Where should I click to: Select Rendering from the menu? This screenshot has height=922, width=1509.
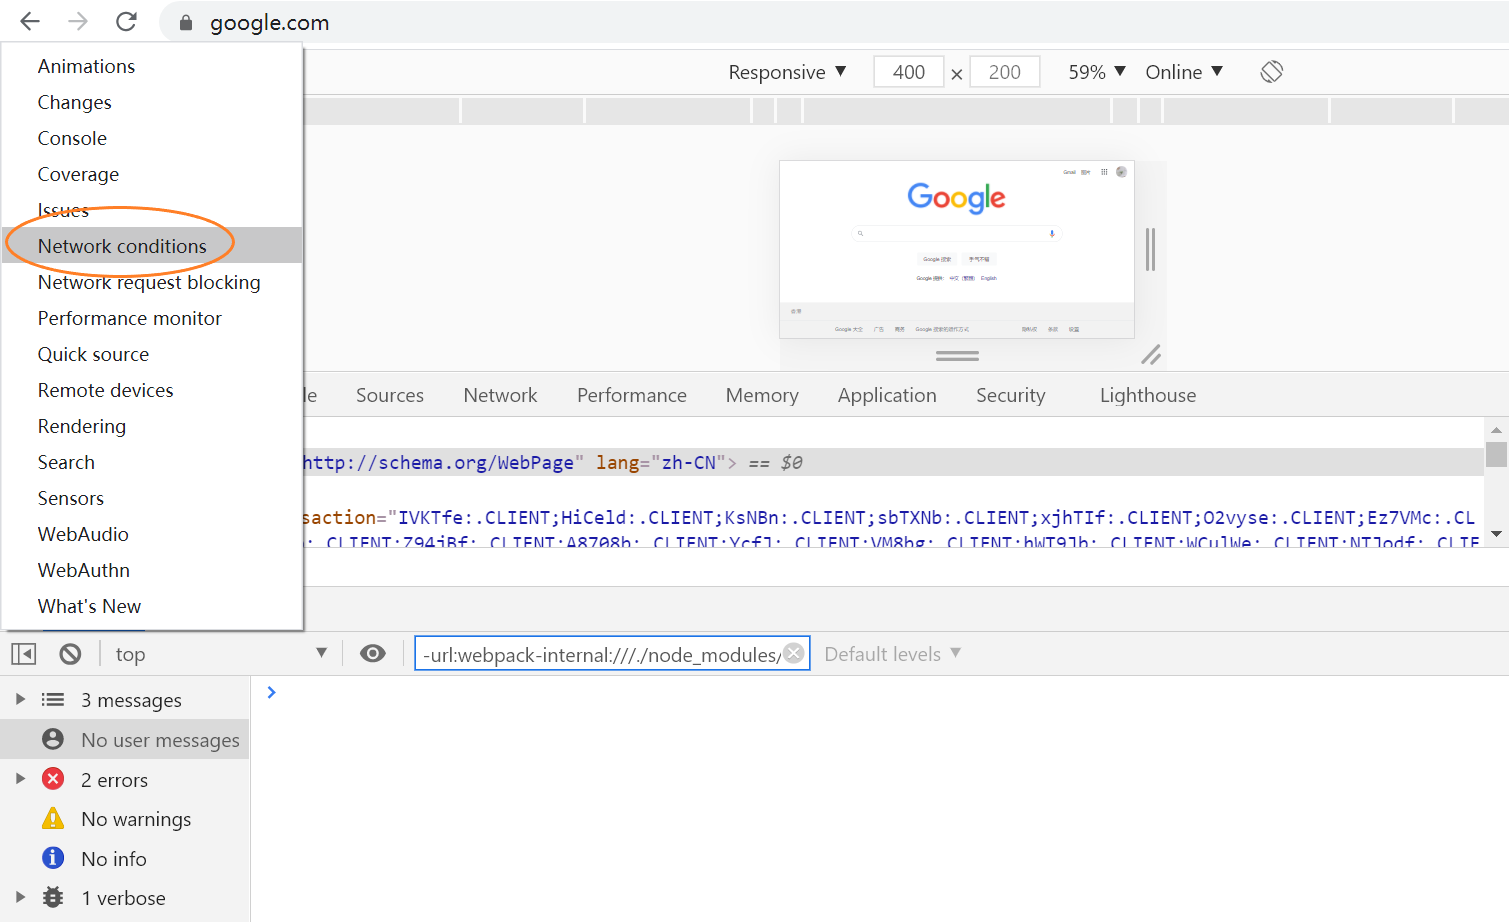click(152, 426)
